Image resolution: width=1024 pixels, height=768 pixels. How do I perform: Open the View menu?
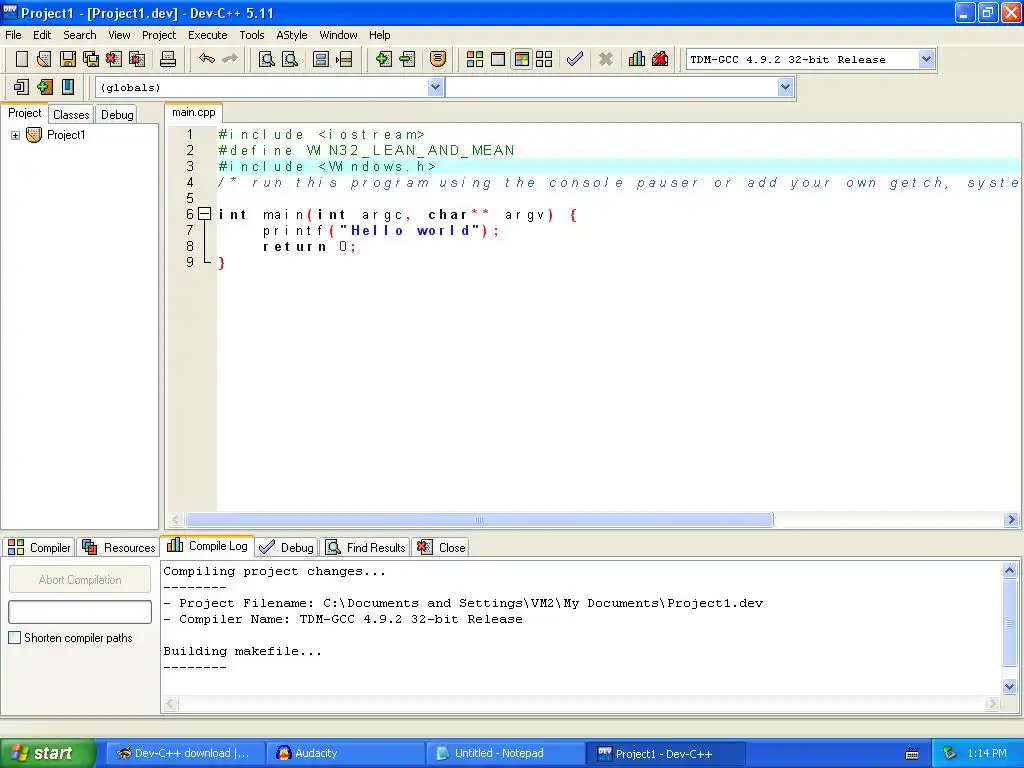(119, 35)
